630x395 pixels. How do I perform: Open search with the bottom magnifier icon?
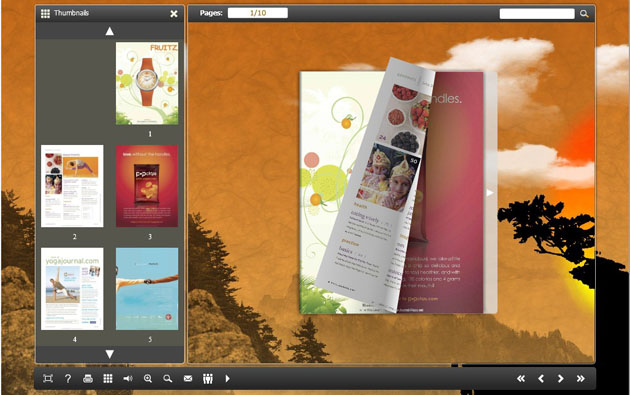(168, 379)
